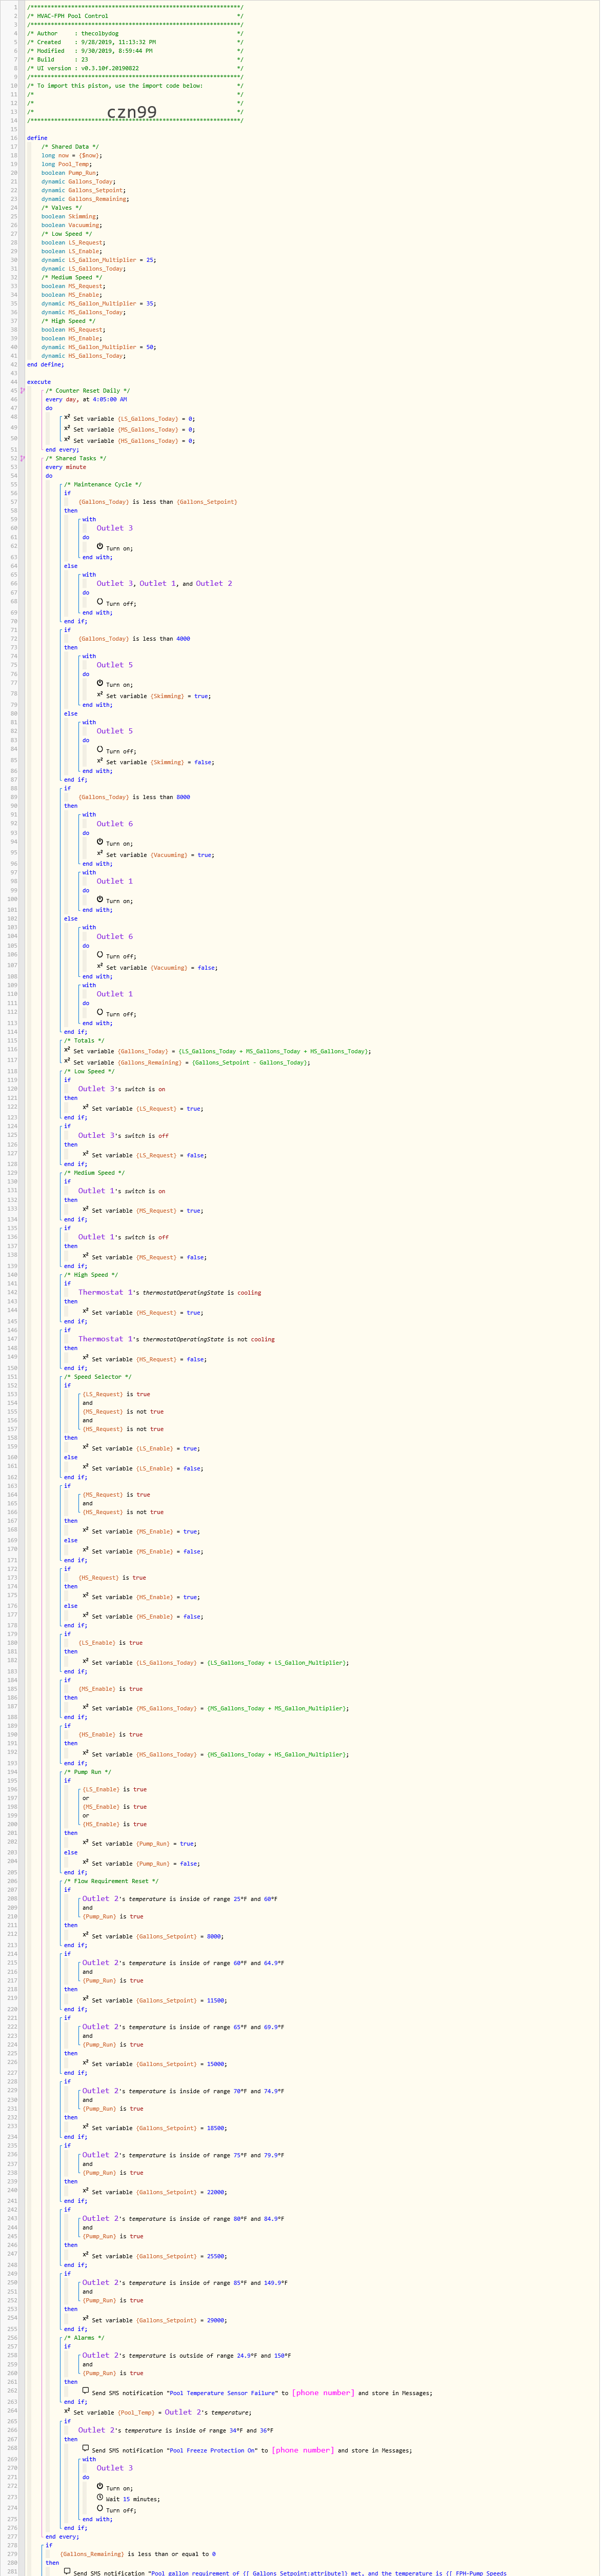
Task: Click the Turn off icon on line 84 for Outlet 5
Action: point(100,749)
